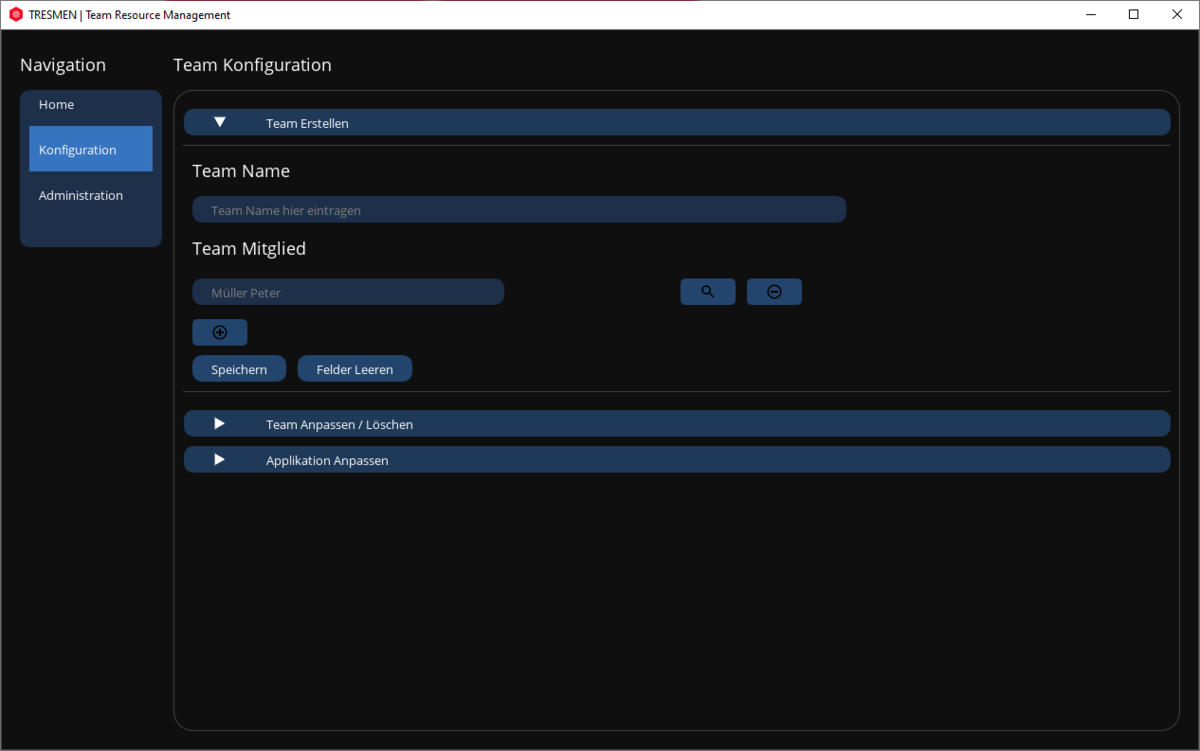Remove team member with the minus button

click(774, 292)
